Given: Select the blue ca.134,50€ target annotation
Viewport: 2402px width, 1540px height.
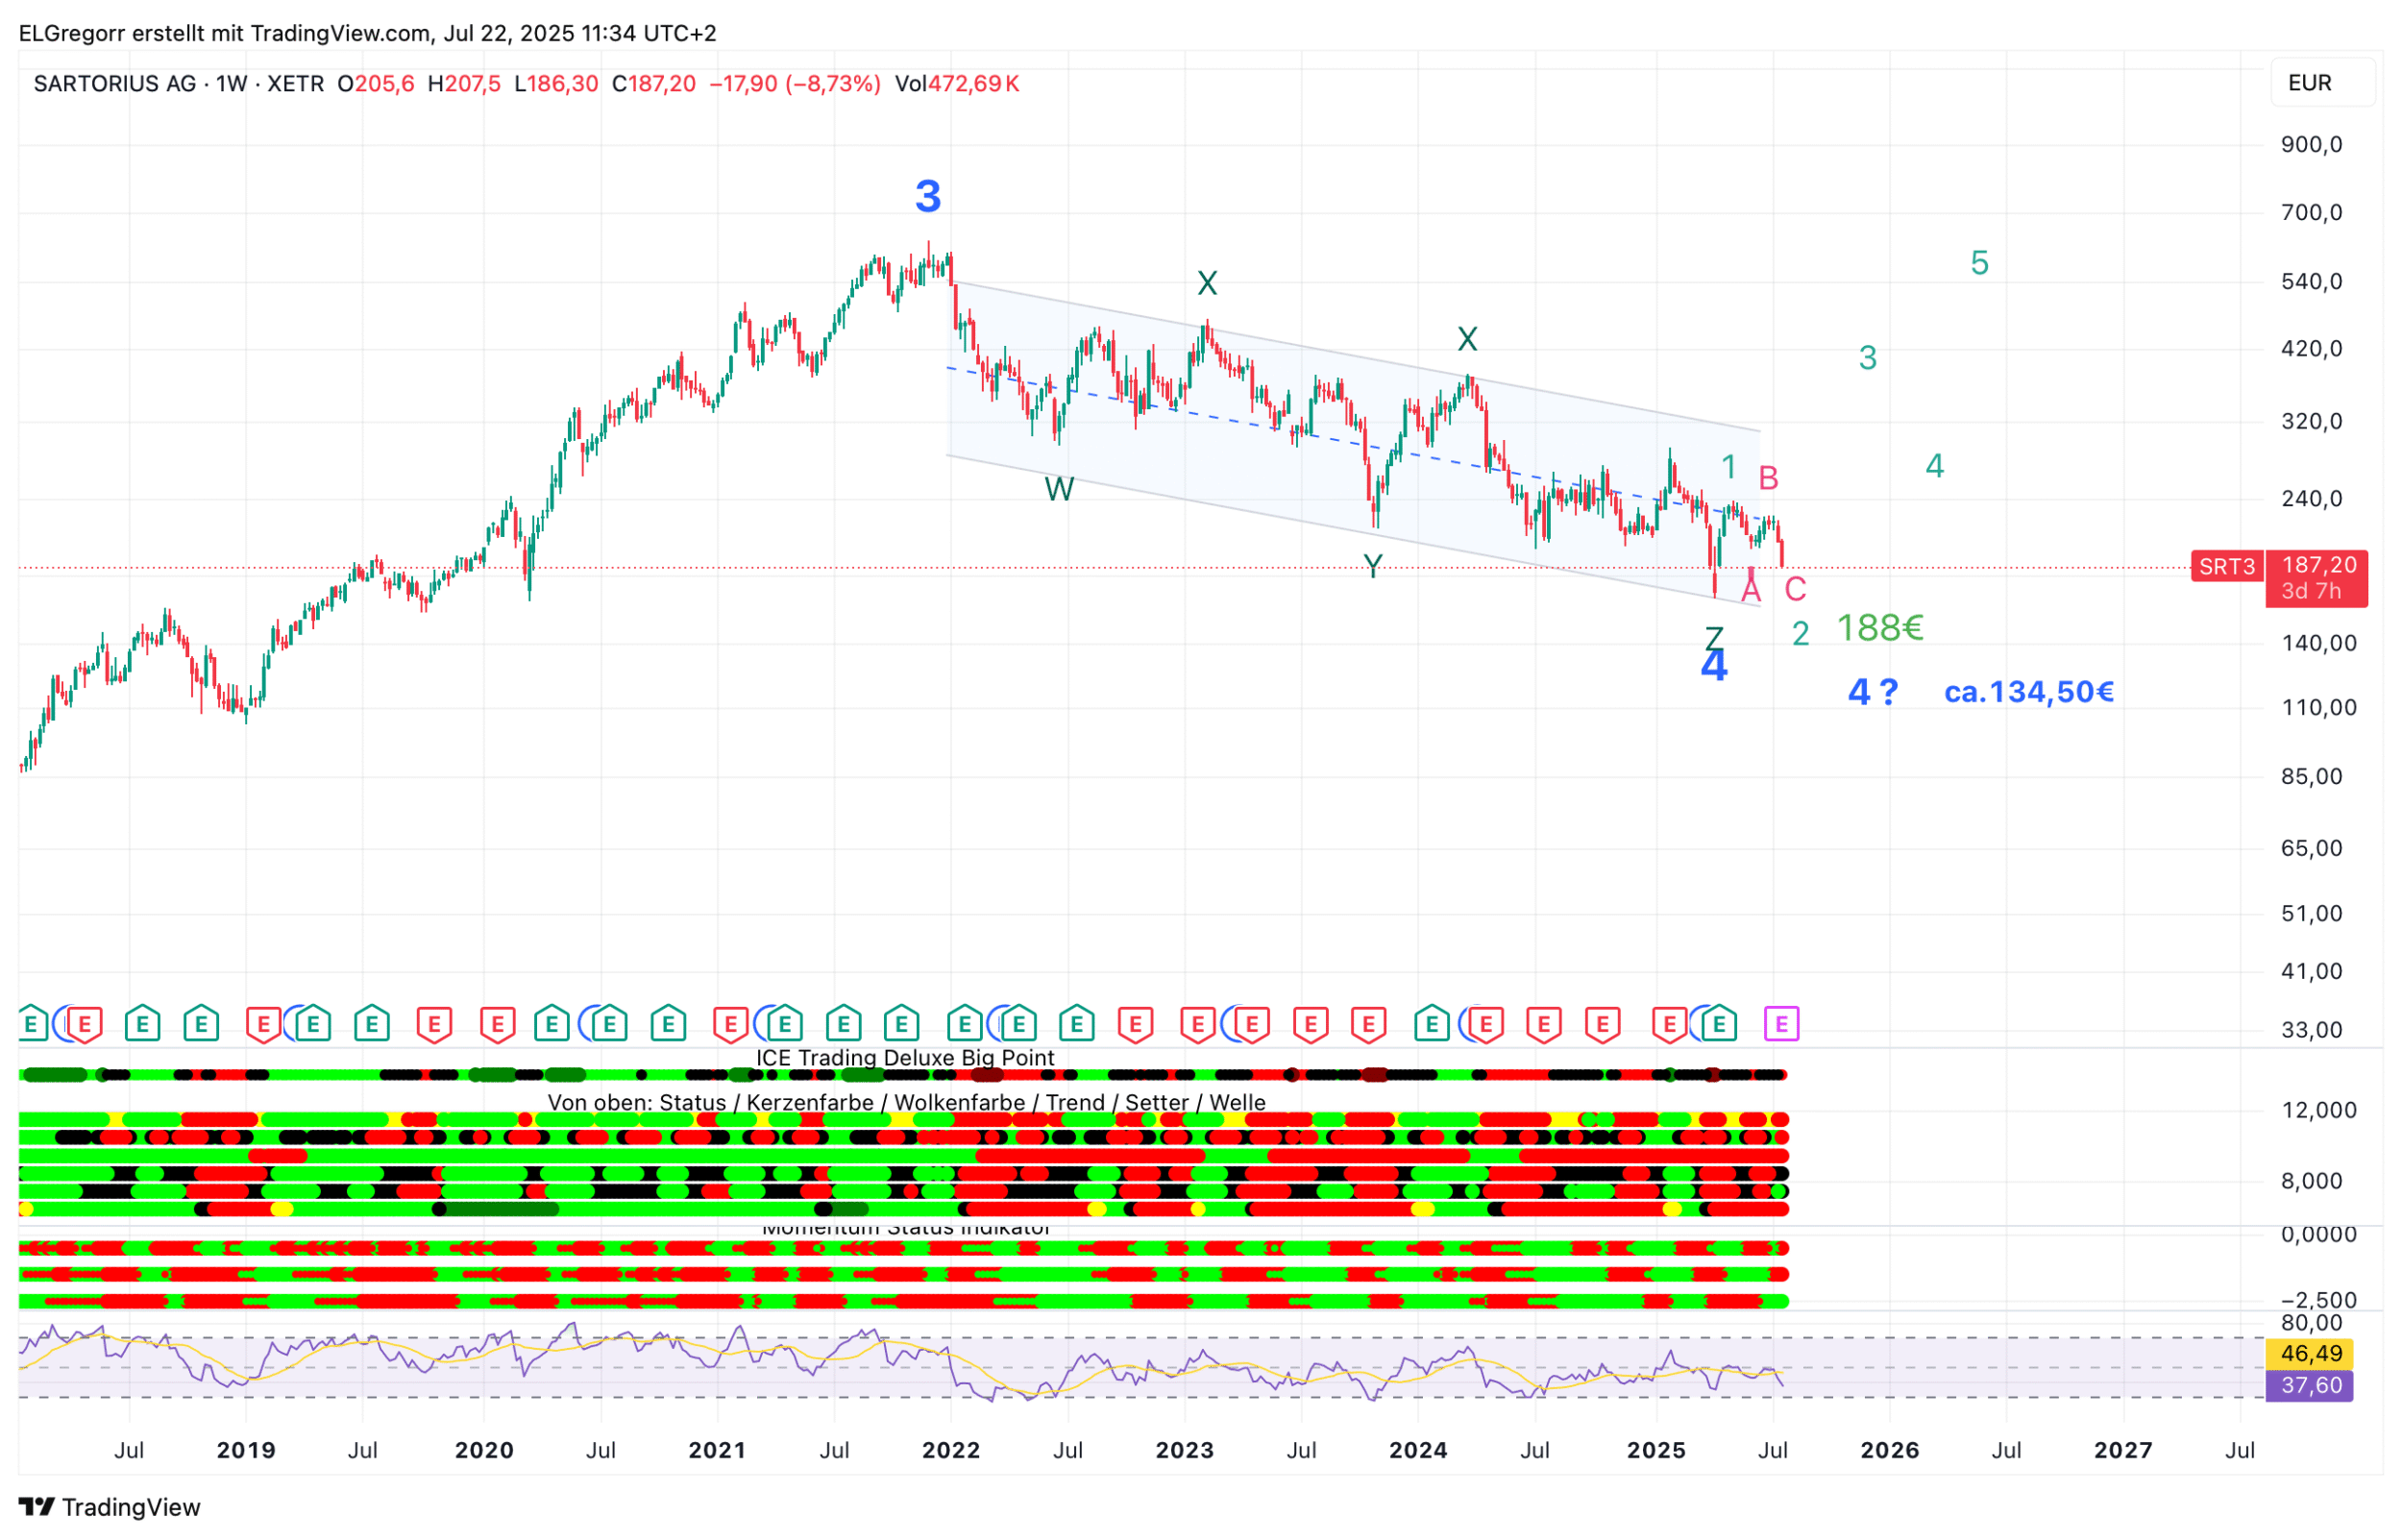Looking at the screenshot, I should coord(2028,692).
